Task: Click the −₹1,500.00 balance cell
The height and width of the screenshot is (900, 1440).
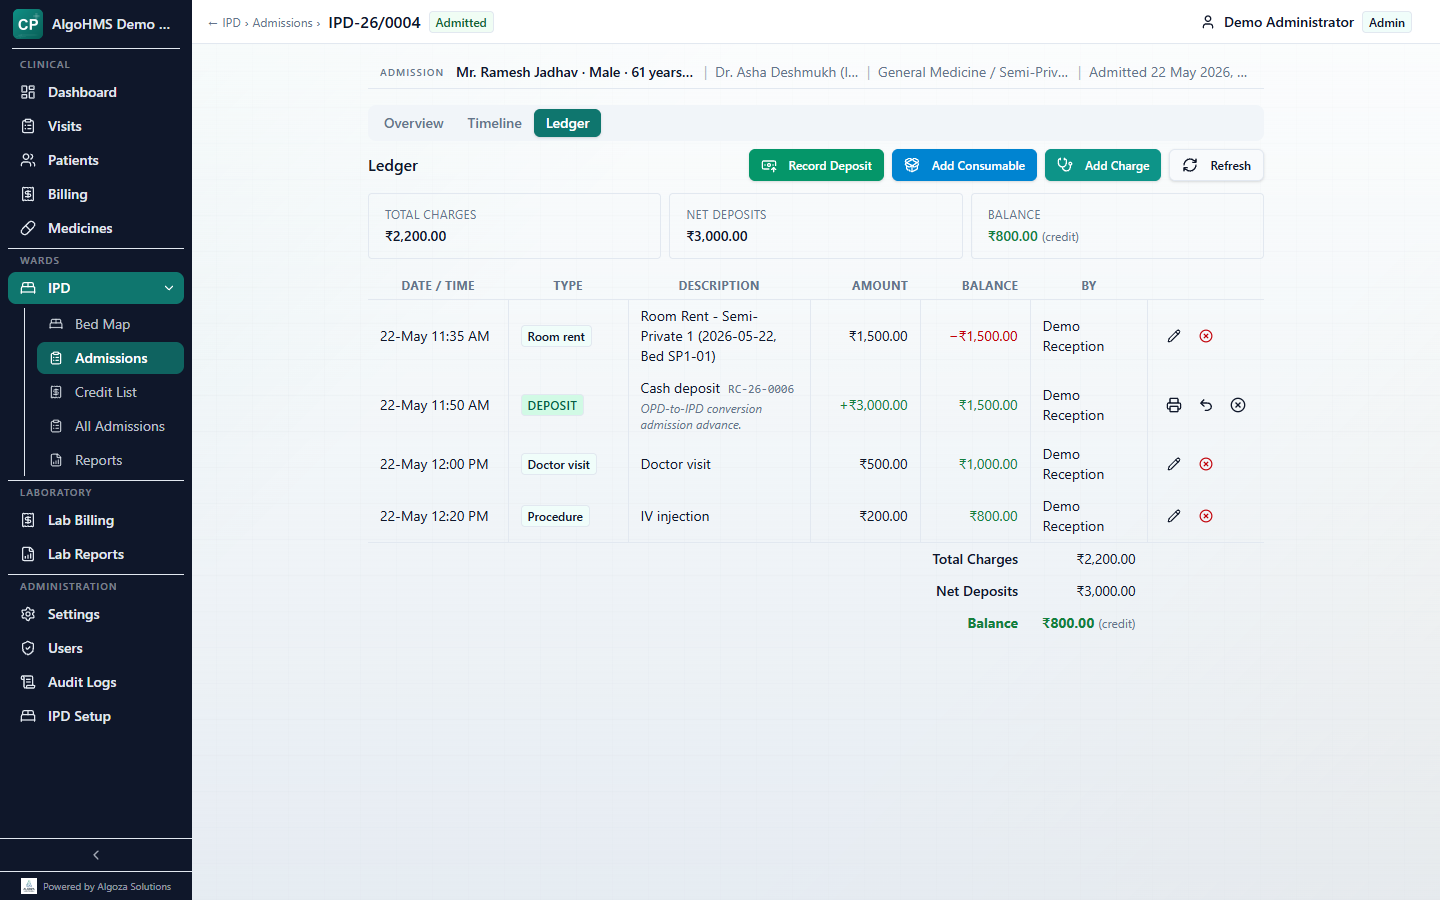Action: (983, 336)
